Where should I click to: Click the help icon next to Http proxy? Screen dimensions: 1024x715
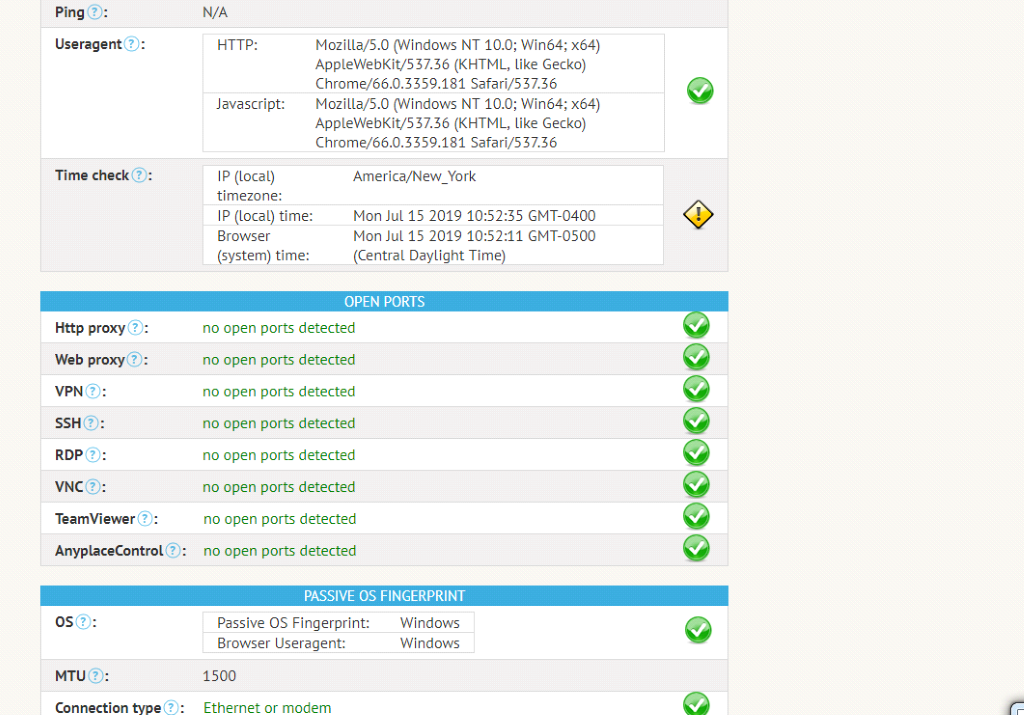point(136,328)
